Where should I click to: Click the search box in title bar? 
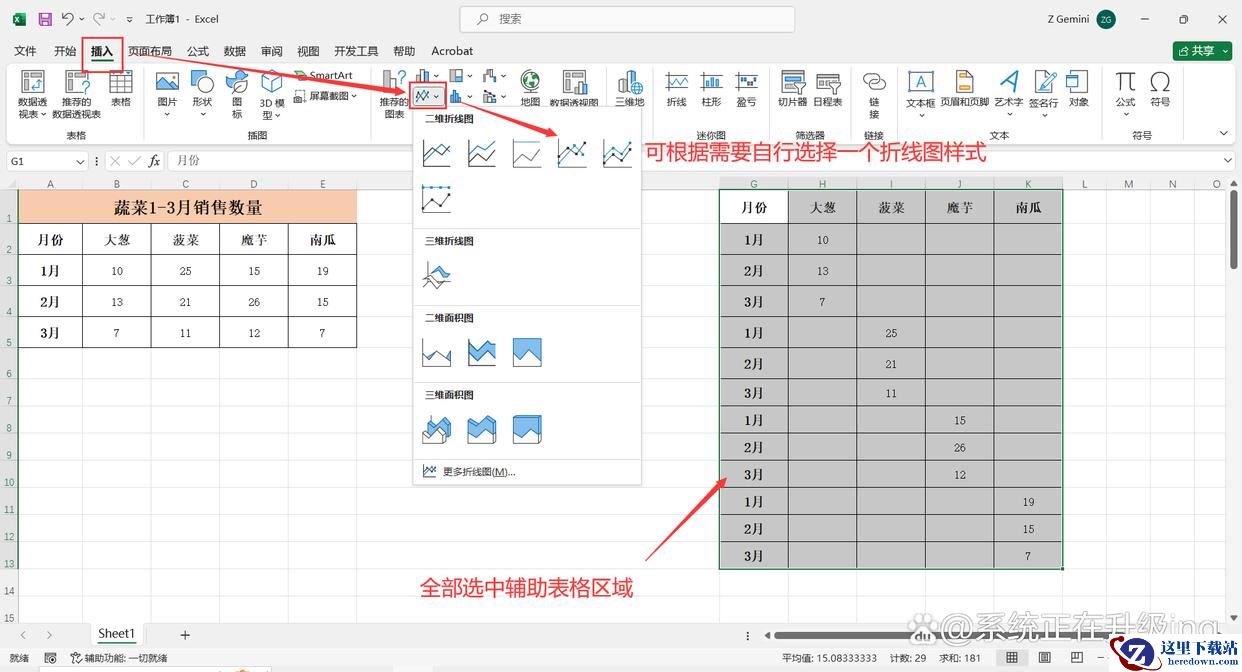pyautogui.click(x=627, y=19)
